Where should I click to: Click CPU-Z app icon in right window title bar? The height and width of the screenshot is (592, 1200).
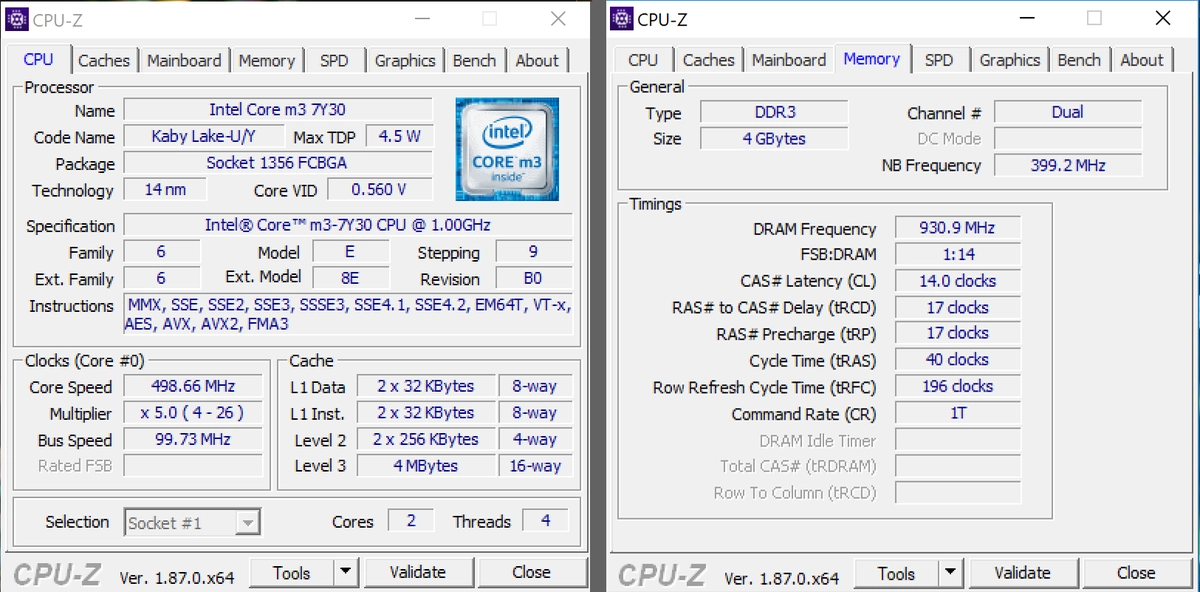pos(622,19)
